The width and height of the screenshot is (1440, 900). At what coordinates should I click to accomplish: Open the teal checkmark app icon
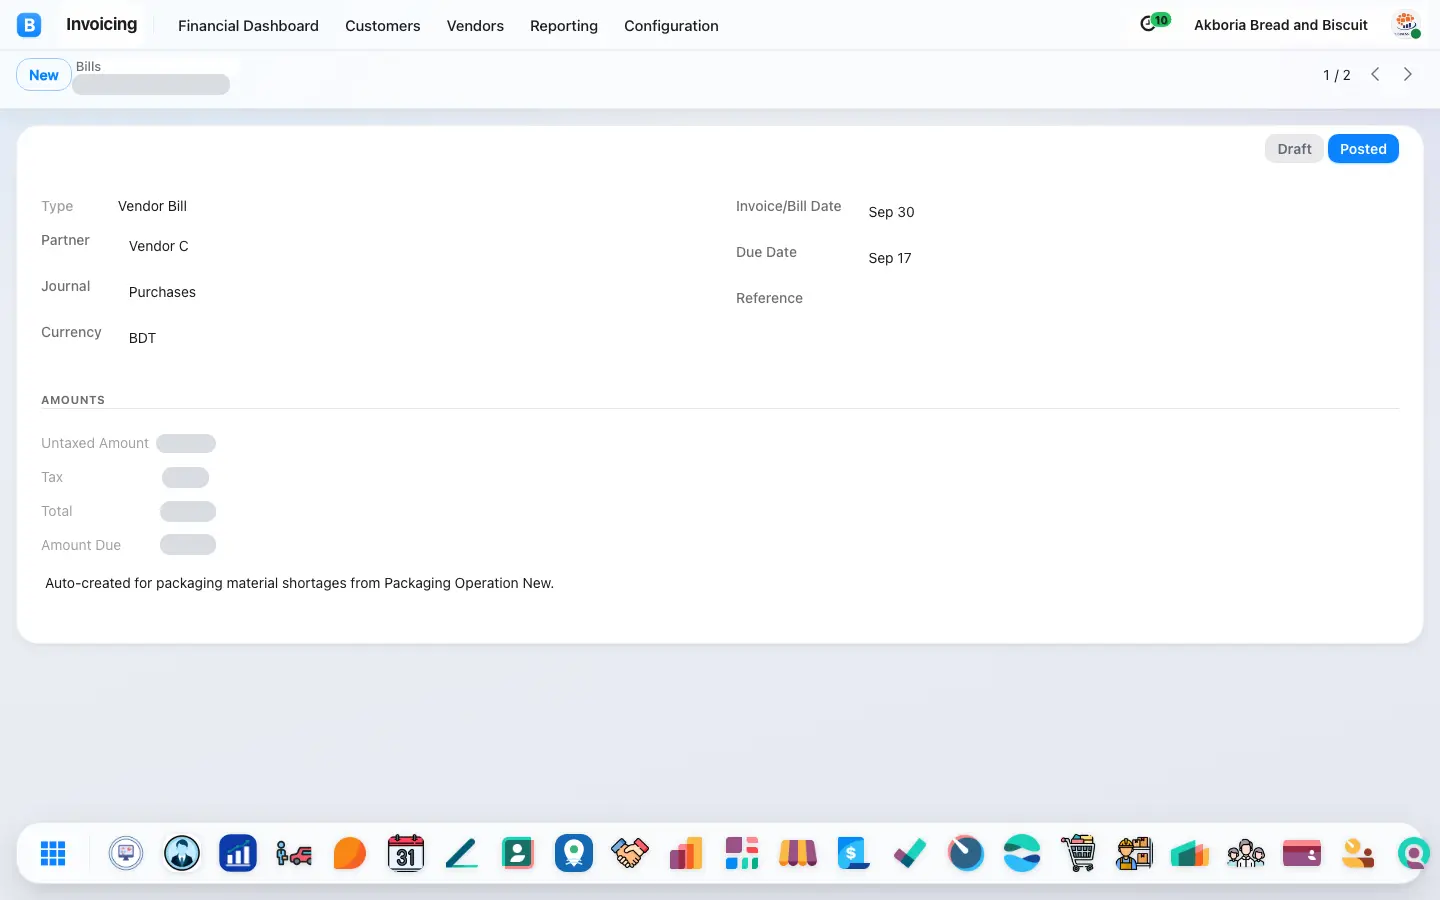click(x=910, y=853)
